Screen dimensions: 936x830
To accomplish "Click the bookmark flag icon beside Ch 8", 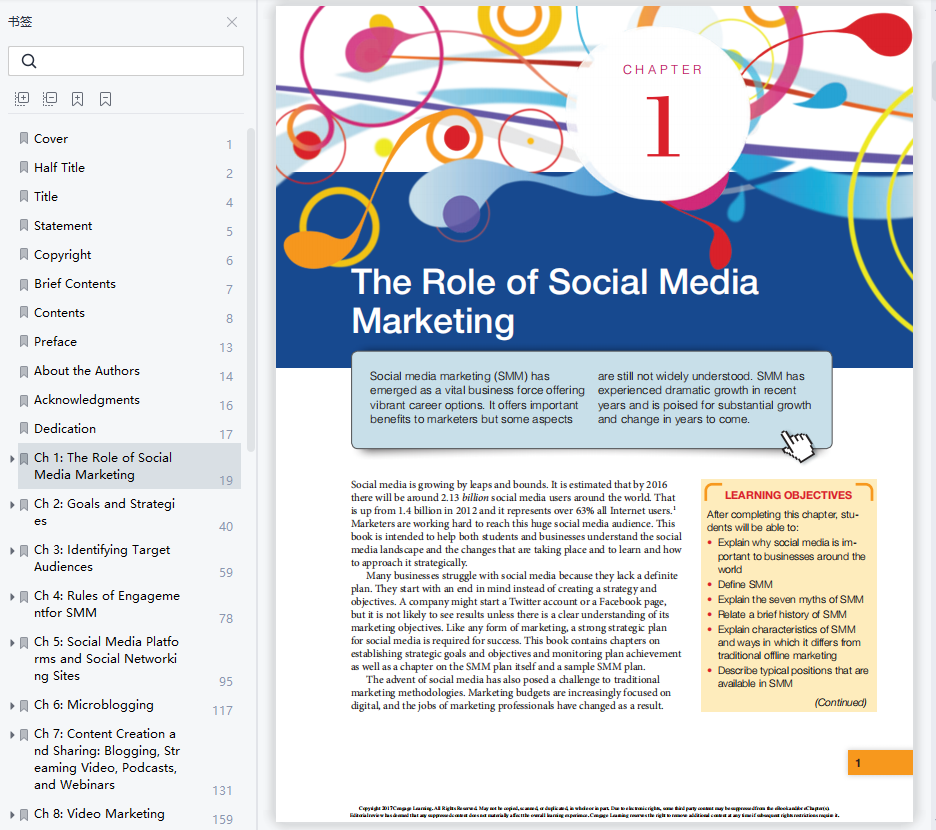I will [24, 814].
